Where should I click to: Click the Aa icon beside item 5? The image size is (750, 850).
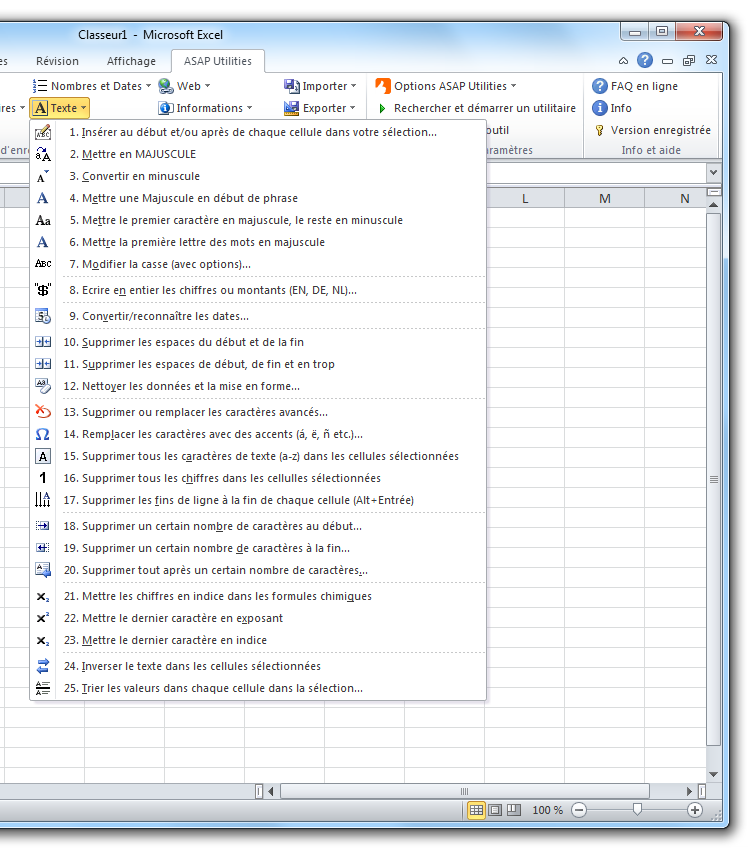click(x=43, y=221)
